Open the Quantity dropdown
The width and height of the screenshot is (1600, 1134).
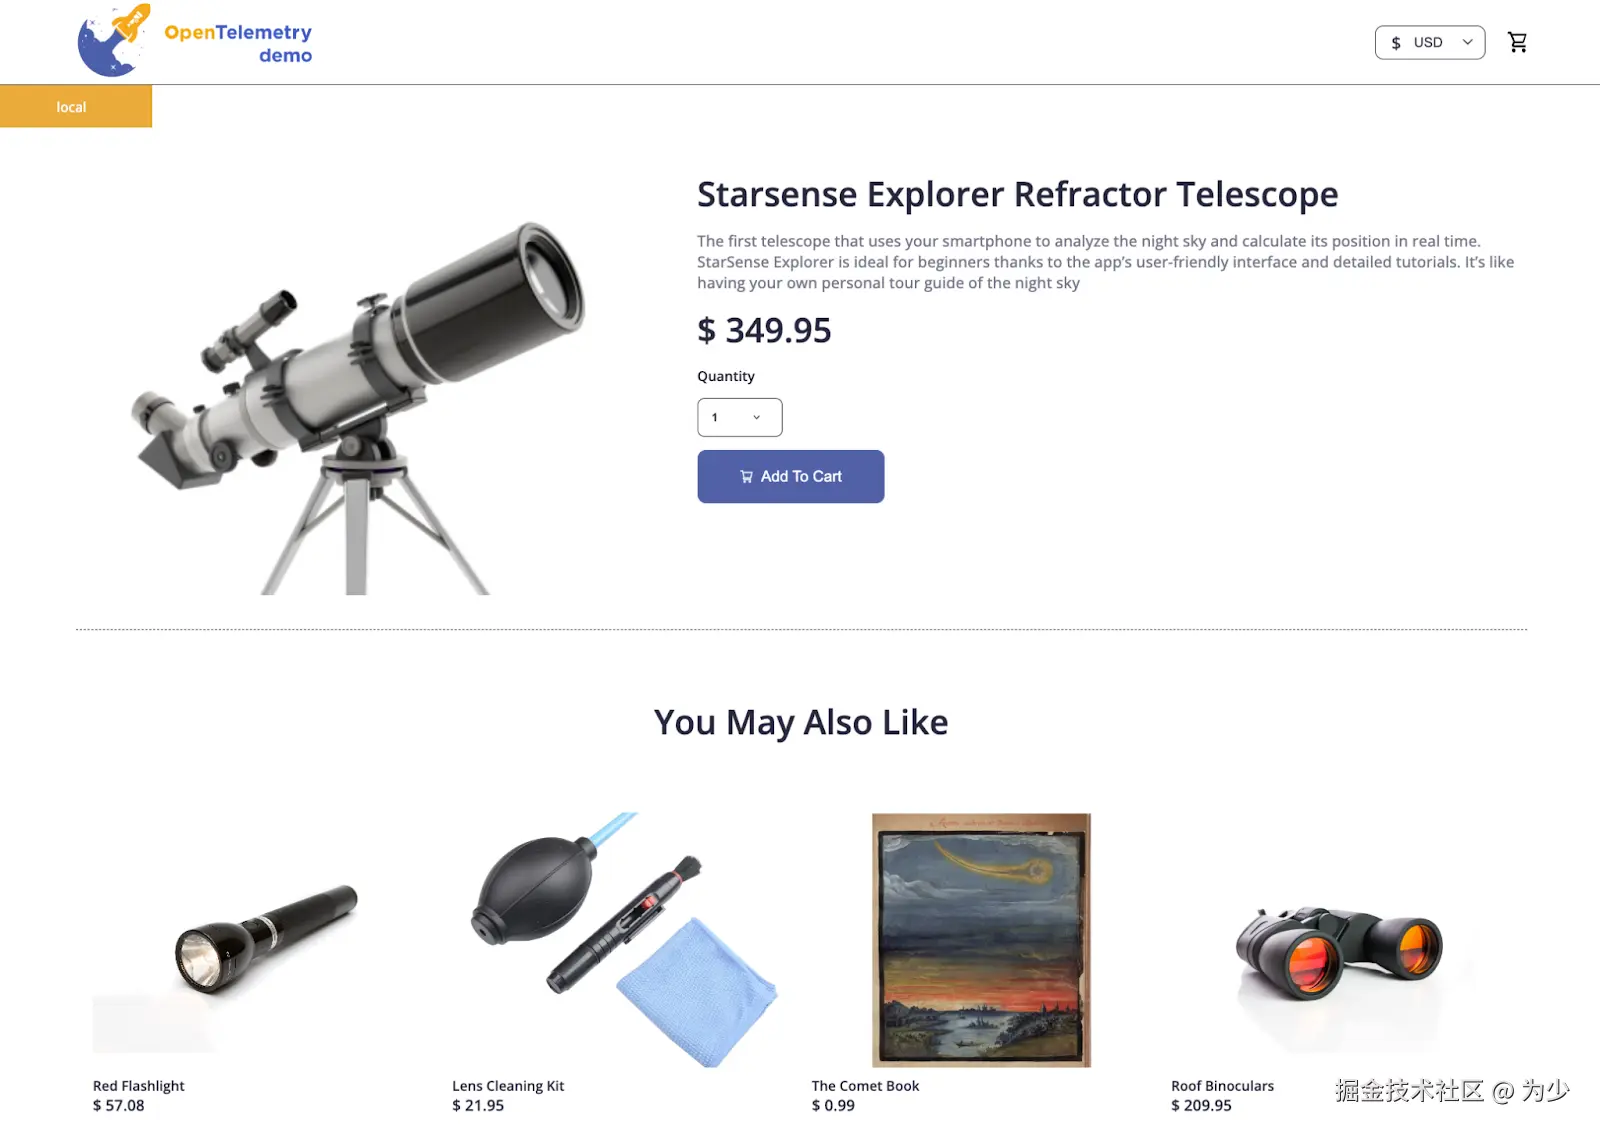coord(740,418)
